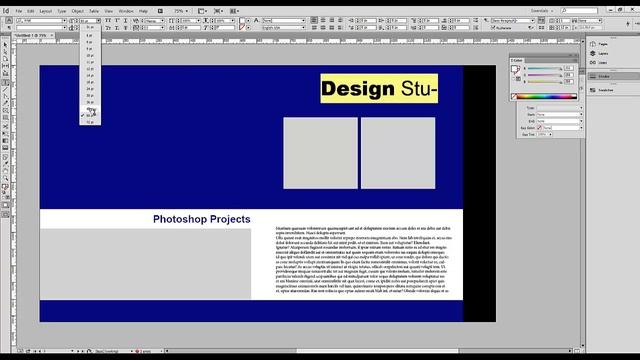Viewport: 640px width, 360px height.
Task: Open Adobe Bridge from the application bar
Action: pyautogui.click(x=160, y=11)
